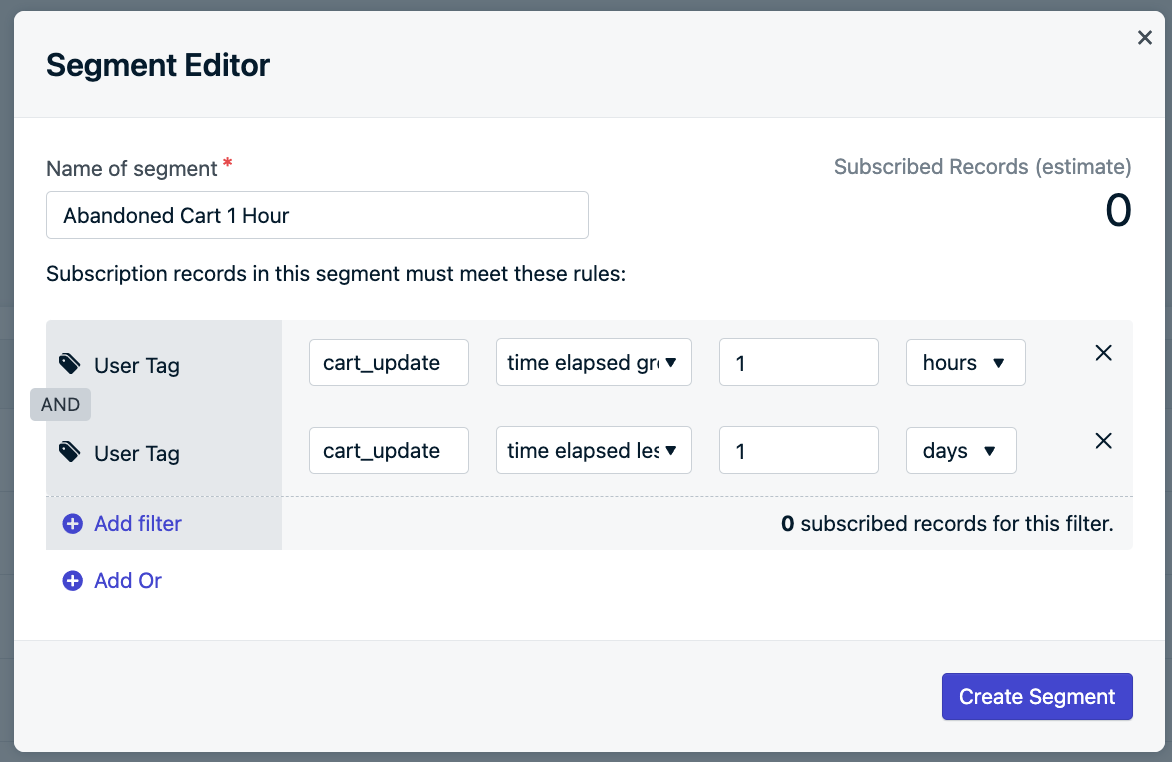This screenshot has height=762, width=1172.
Task: Click the second row's cart_update tag field
Action: point(388,450)
